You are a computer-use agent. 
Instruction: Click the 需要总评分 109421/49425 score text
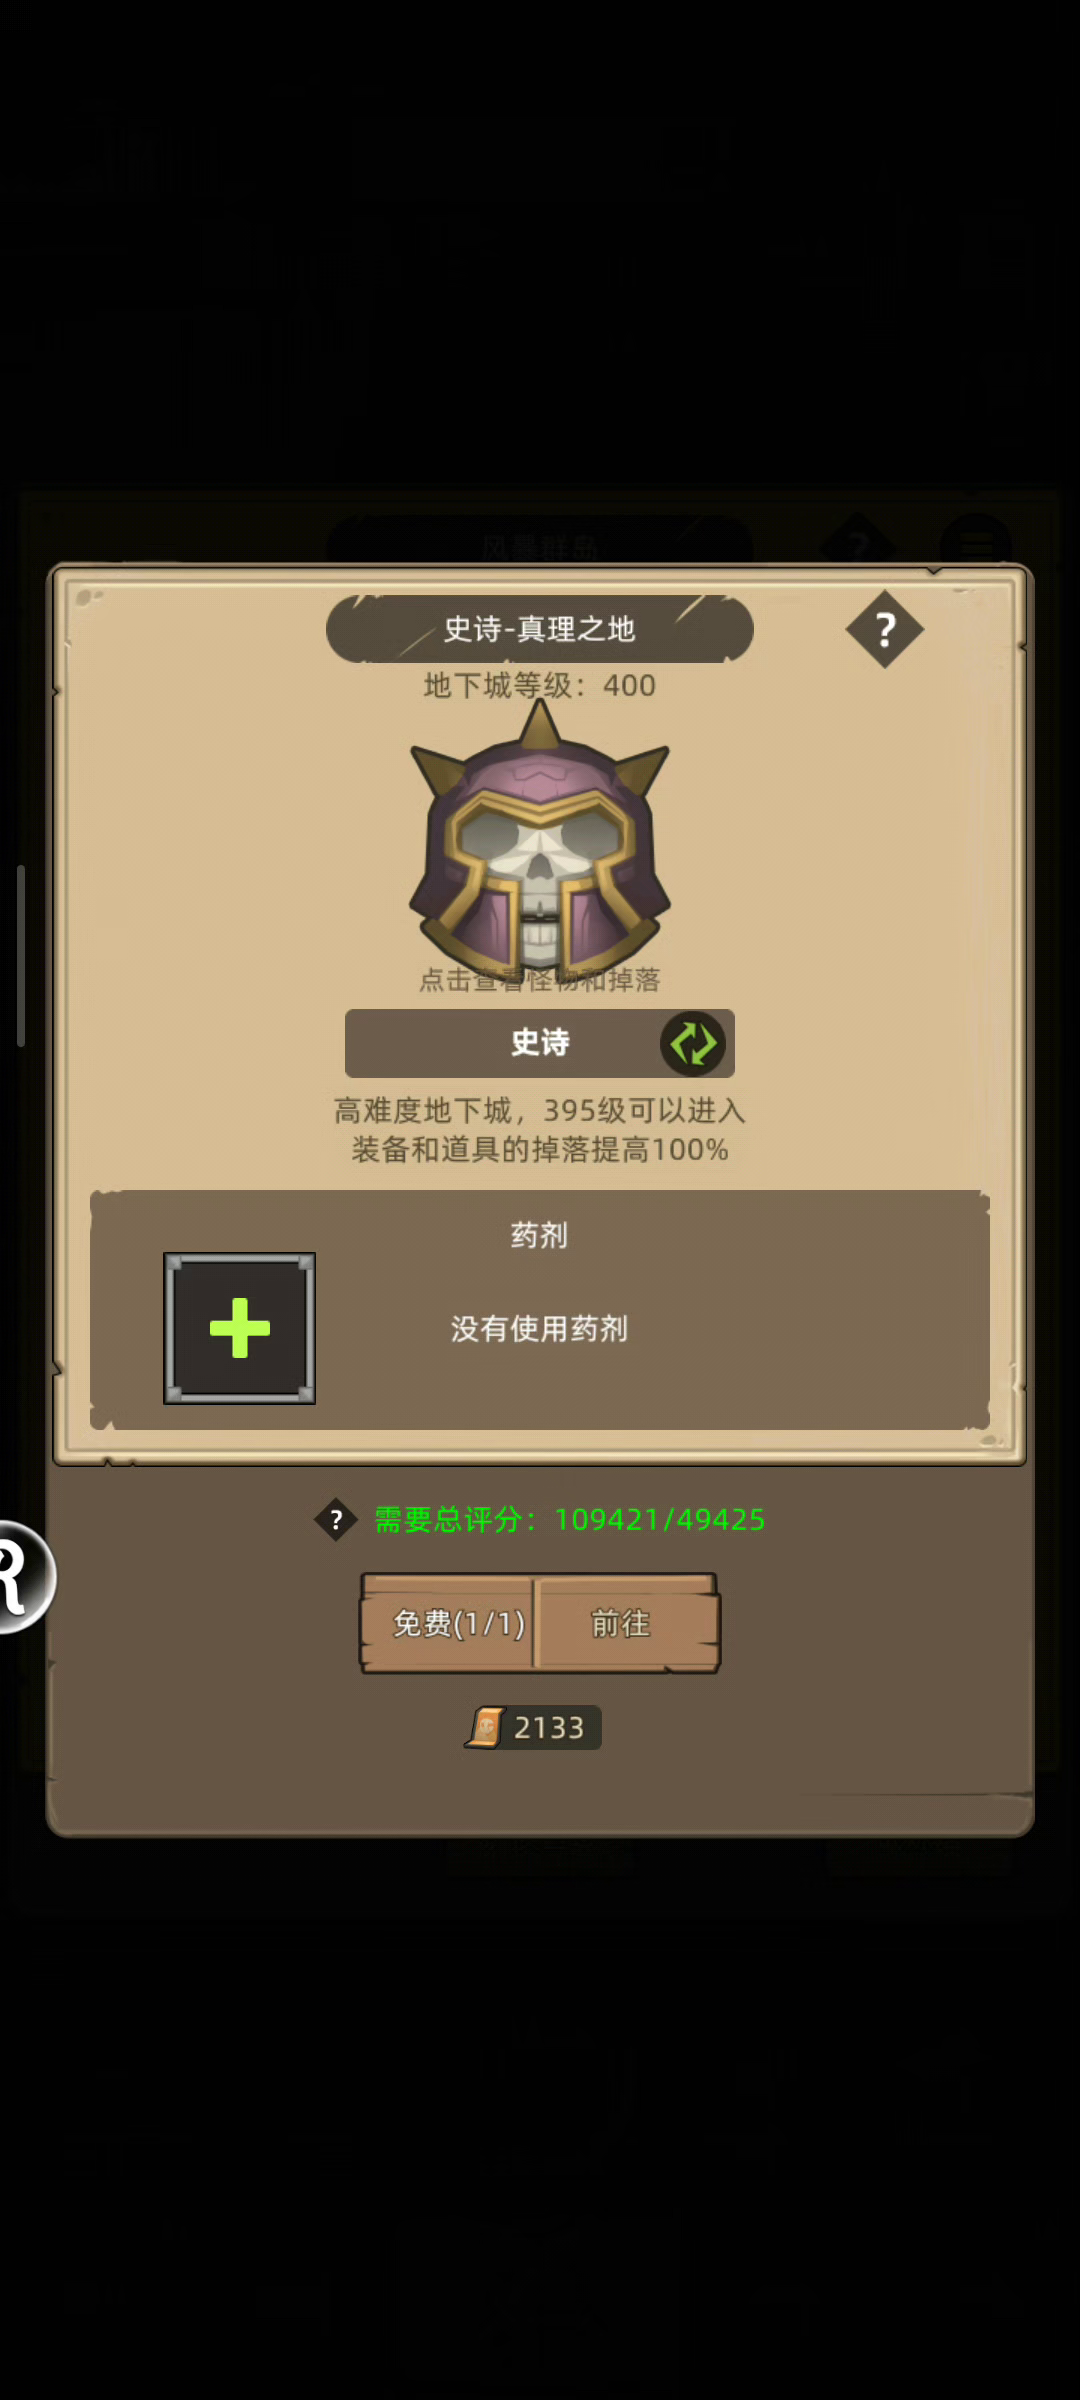pos(570,1520)
